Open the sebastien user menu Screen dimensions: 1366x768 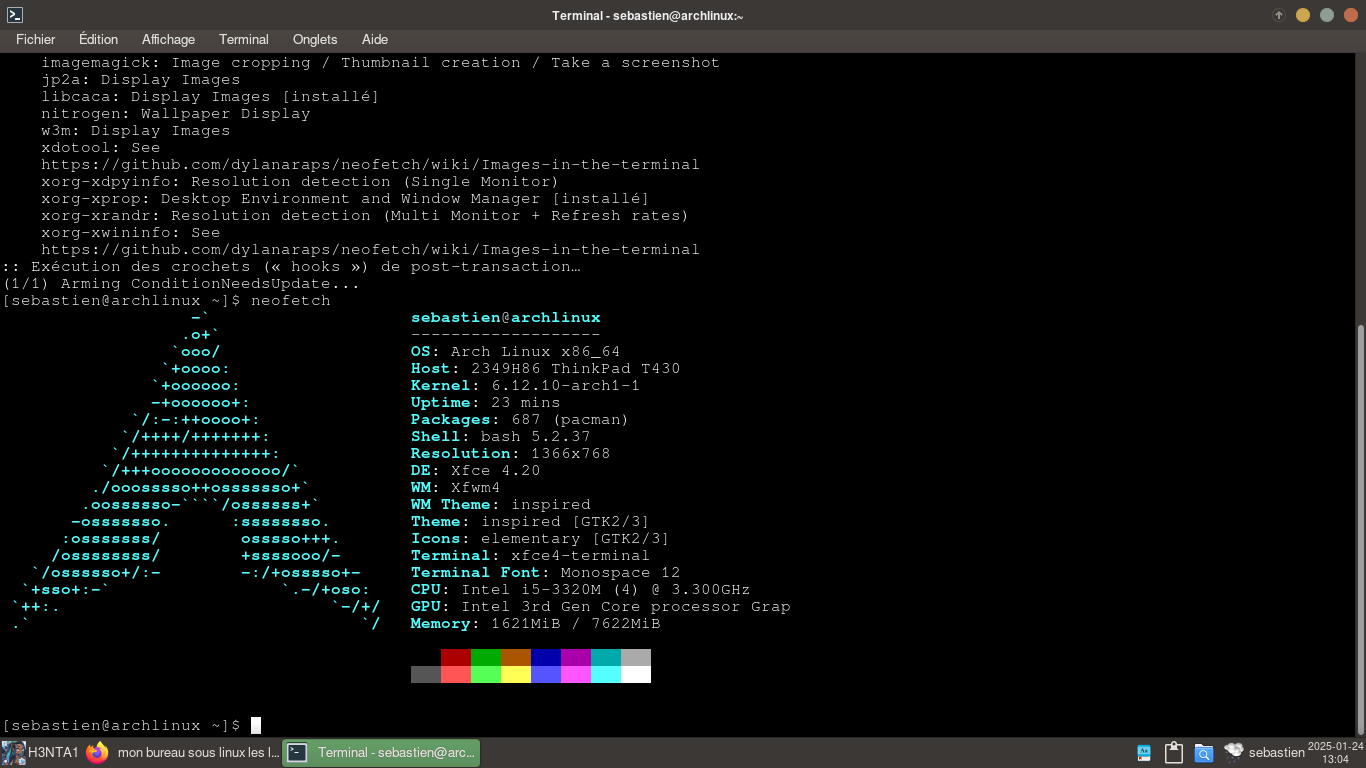coord(1276,753)
